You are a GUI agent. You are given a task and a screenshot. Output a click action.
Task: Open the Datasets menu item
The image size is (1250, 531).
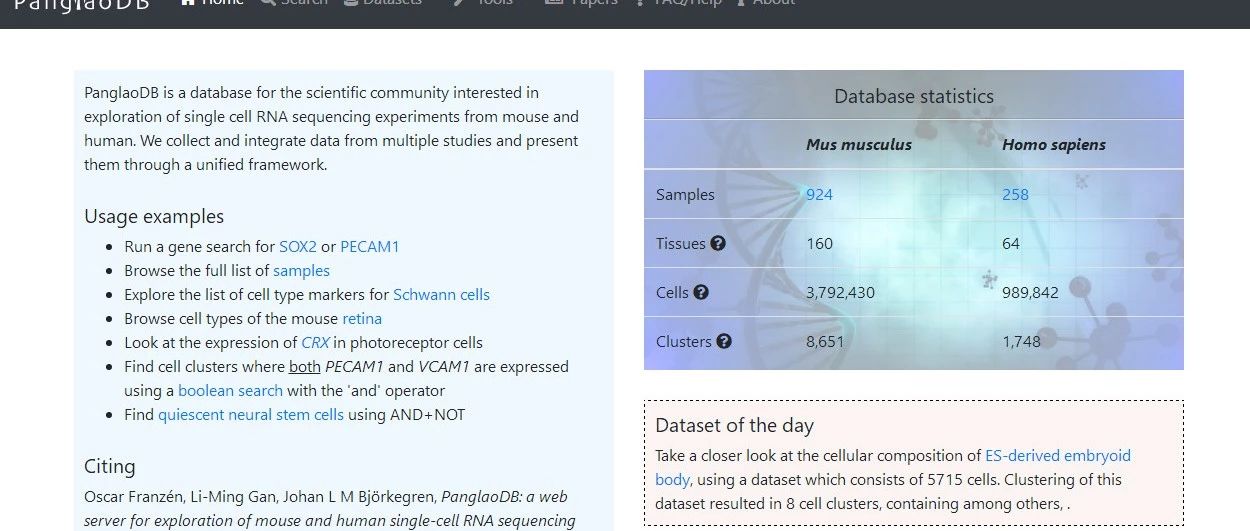(x=383, y=3)
